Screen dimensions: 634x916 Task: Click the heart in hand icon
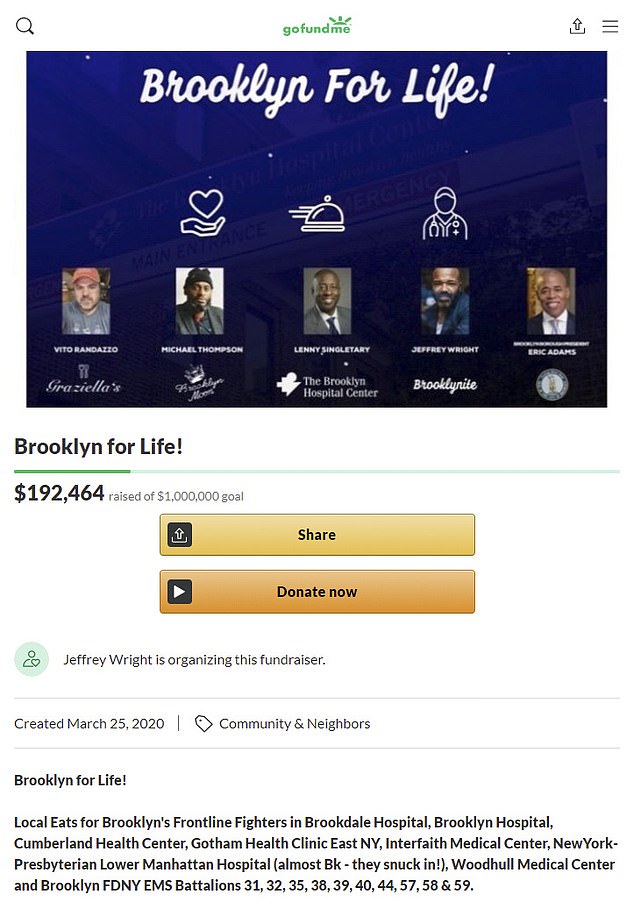[x=202, y=213]
